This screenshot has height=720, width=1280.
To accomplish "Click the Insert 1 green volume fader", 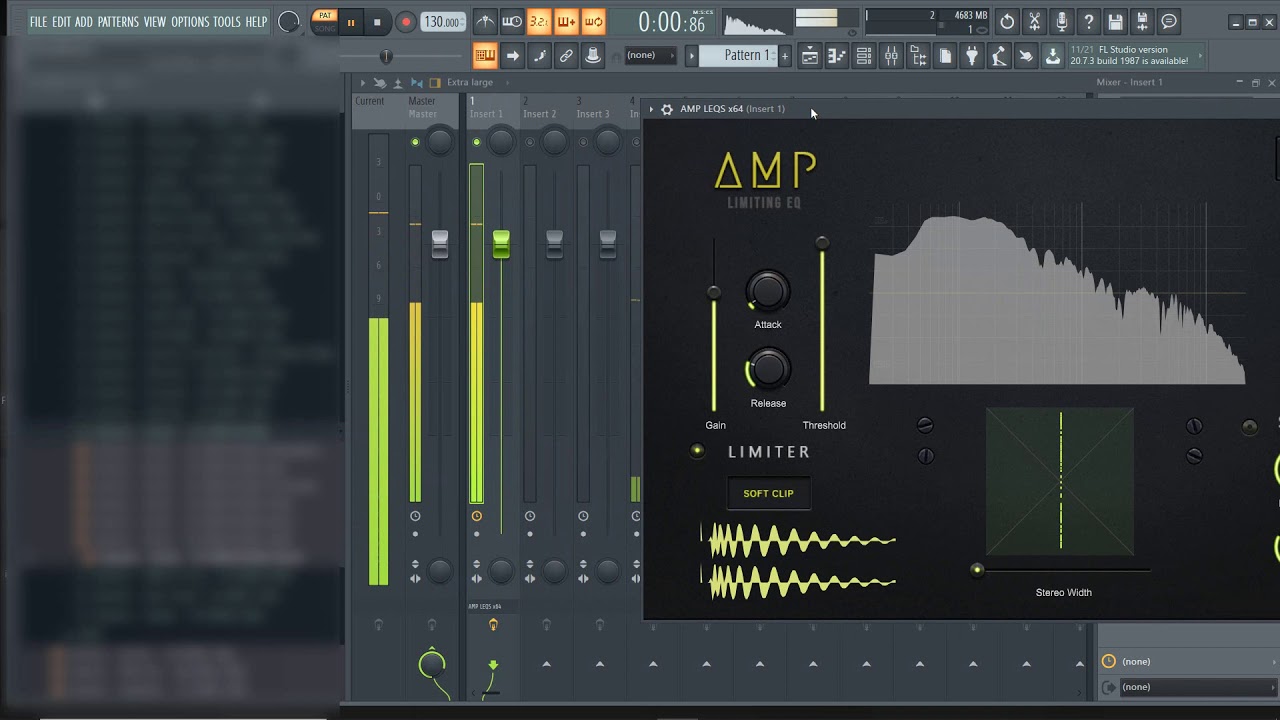I will [501, 244].
